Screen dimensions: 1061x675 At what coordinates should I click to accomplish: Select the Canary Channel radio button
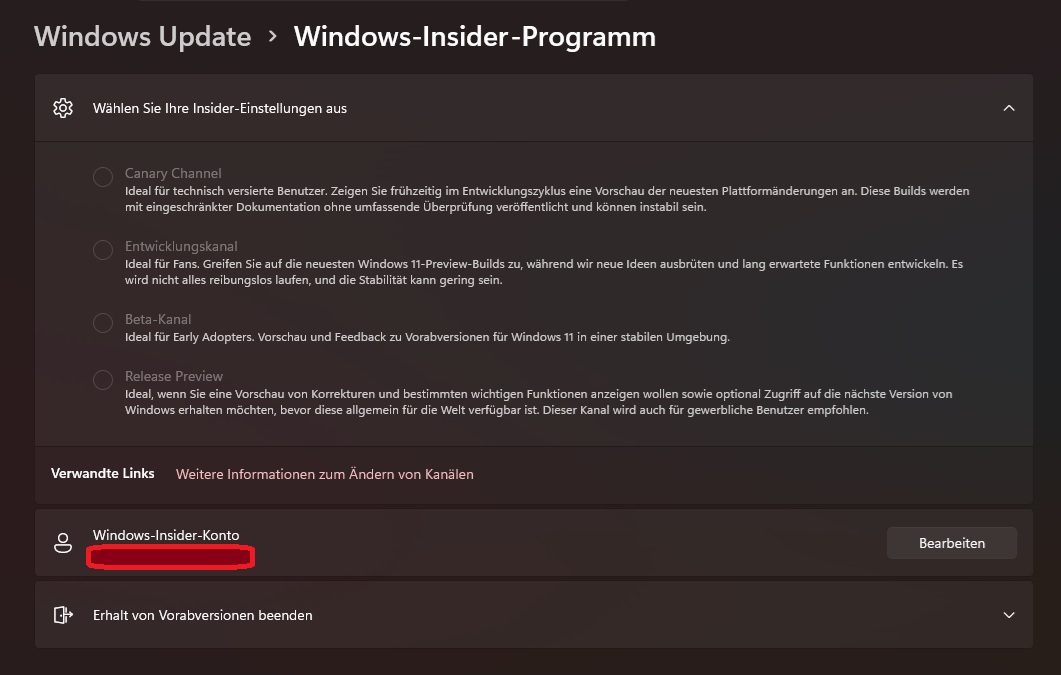pyautogui.click(x=103, y=177)
